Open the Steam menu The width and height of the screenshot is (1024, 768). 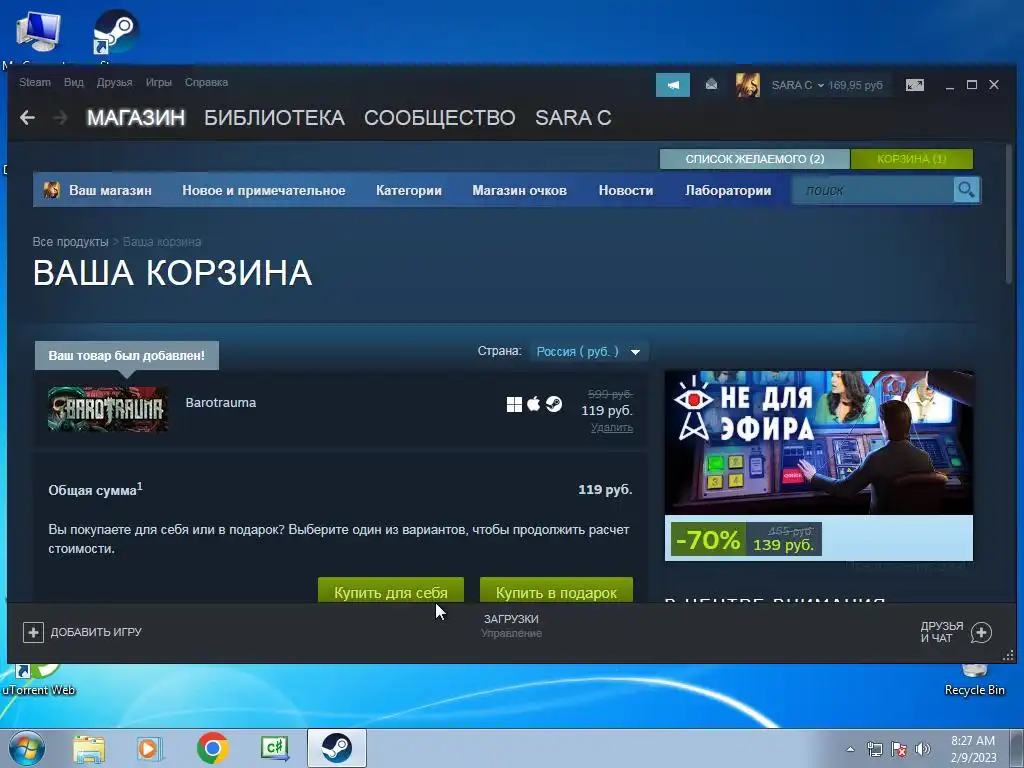tap(35, 82)
